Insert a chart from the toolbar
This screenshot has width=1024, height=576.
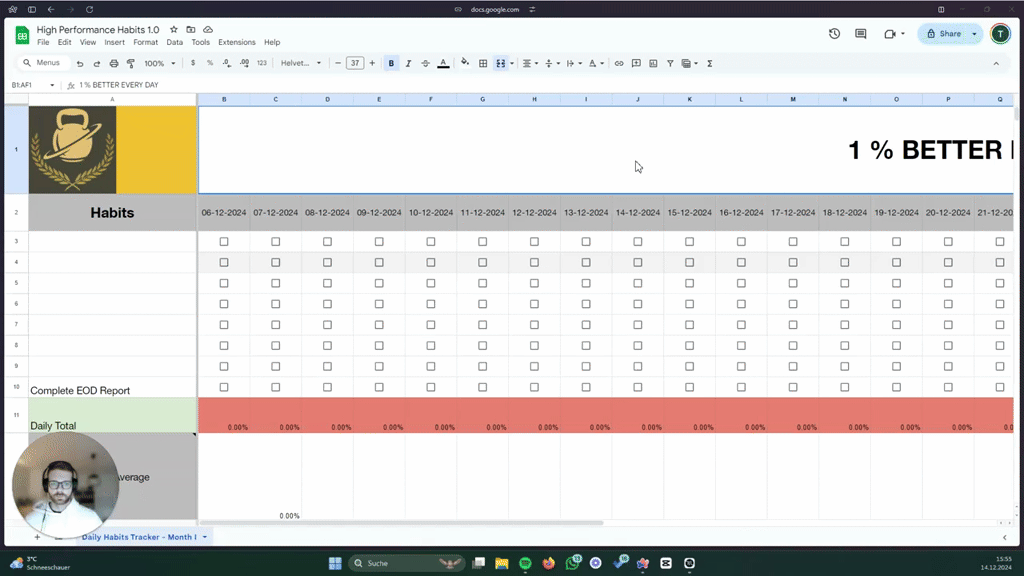coord(653,63)
